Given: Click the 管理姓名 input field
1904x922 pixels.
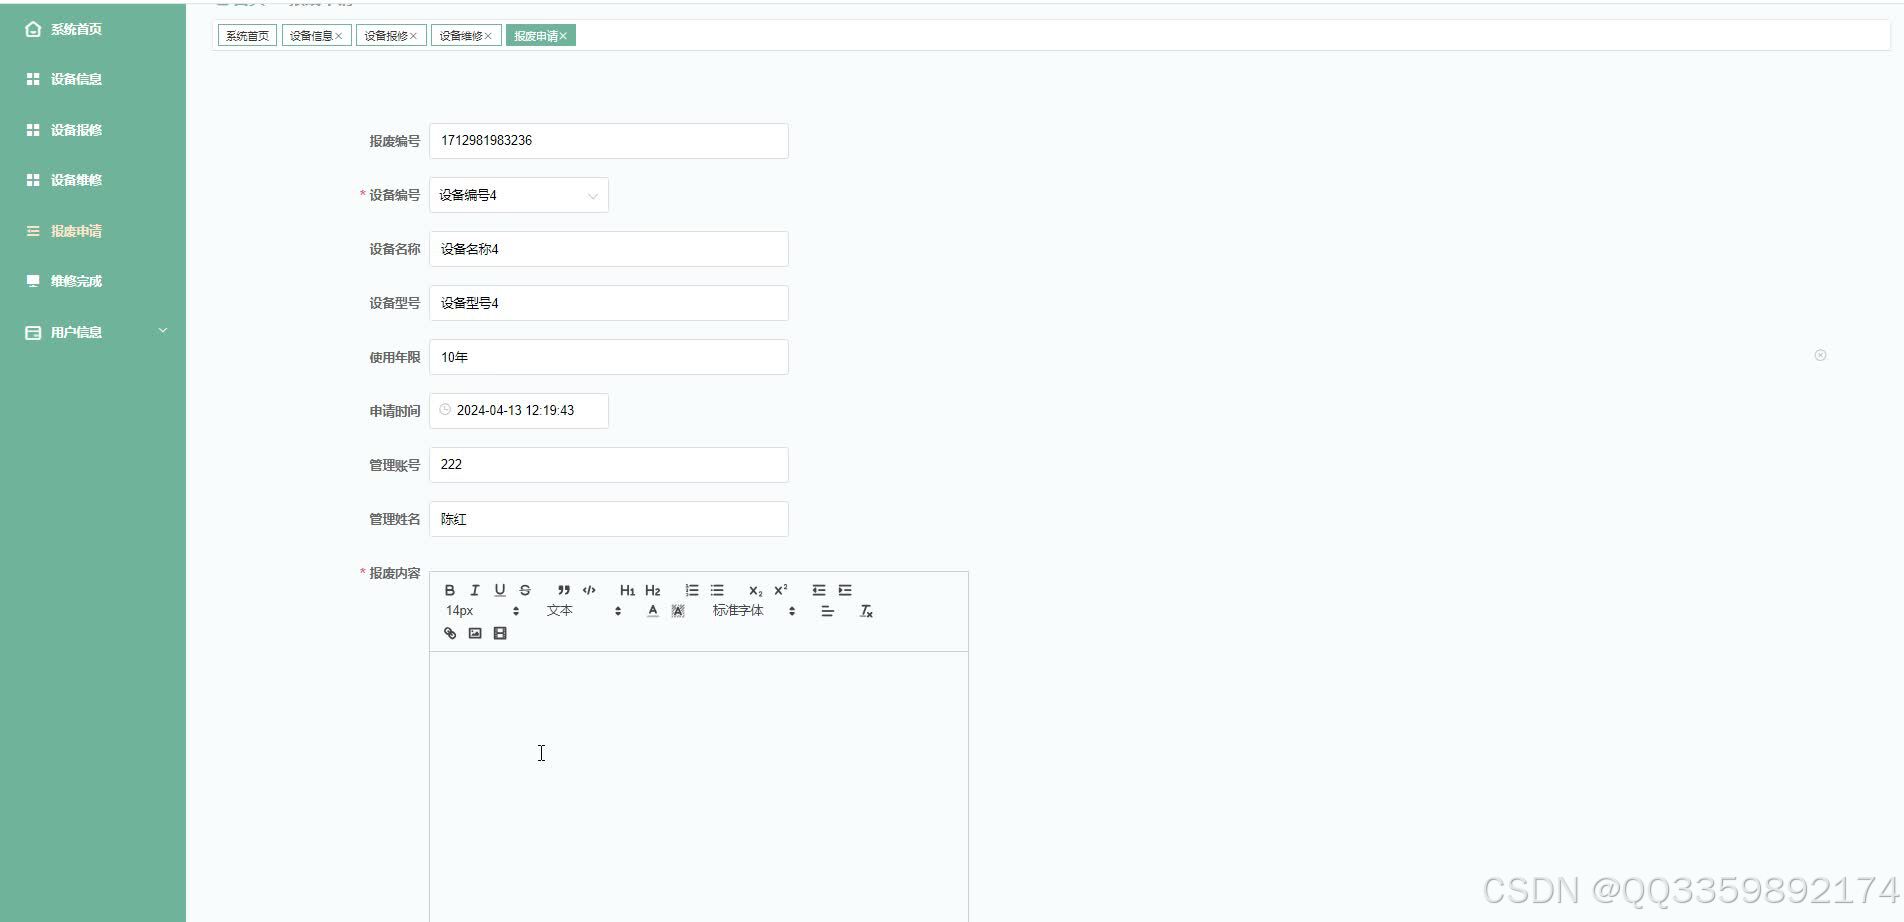Looking at the screenshot, I should 609,519.
